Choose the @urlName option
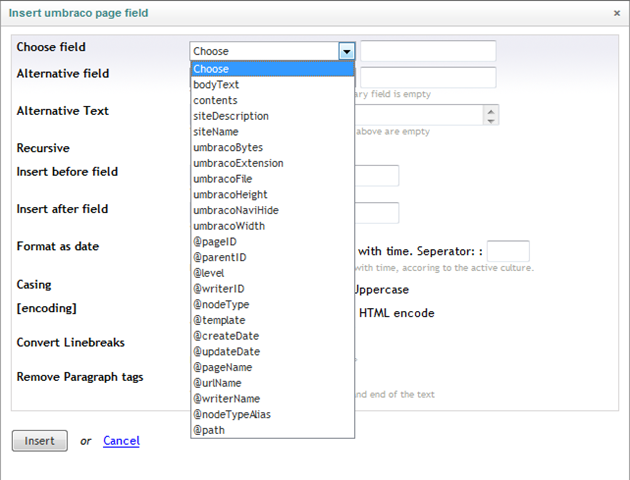Screen dimensions: 630x480 click(x=272, y=382)
